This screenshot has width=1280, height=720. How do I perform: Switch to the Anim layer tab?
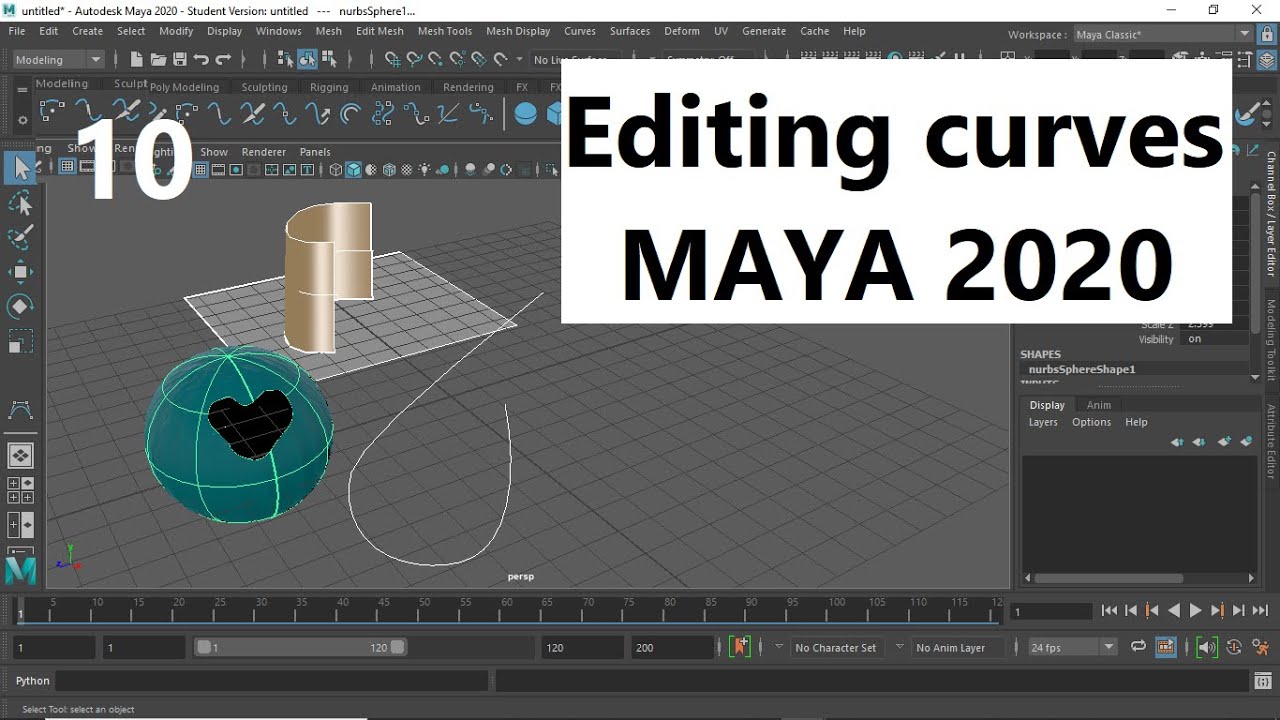(x=1099, y=405)
